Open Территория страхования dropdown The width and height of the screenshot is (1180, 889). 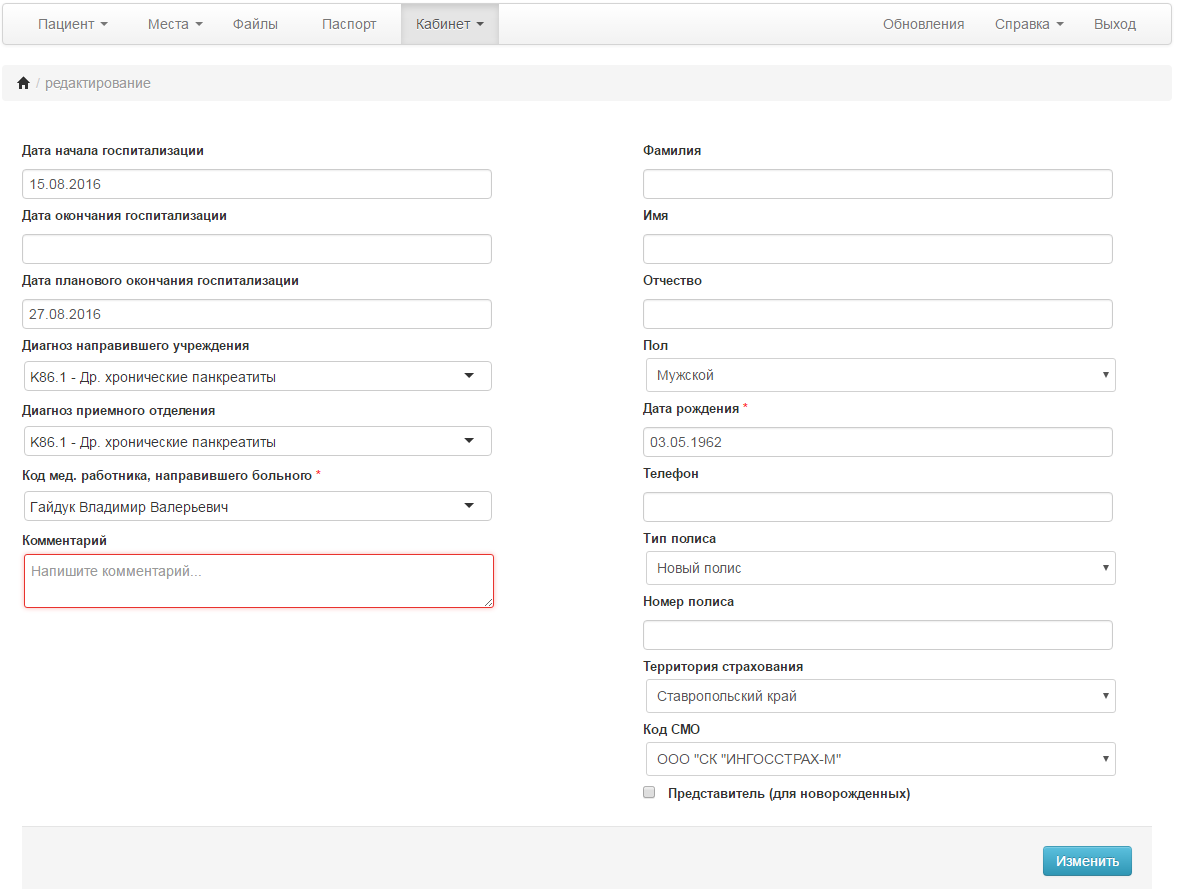(x=880, y=696)
